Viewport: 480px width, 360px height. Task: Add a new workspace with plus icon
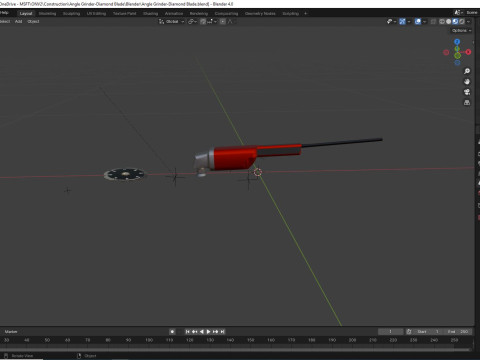(305, 13)
